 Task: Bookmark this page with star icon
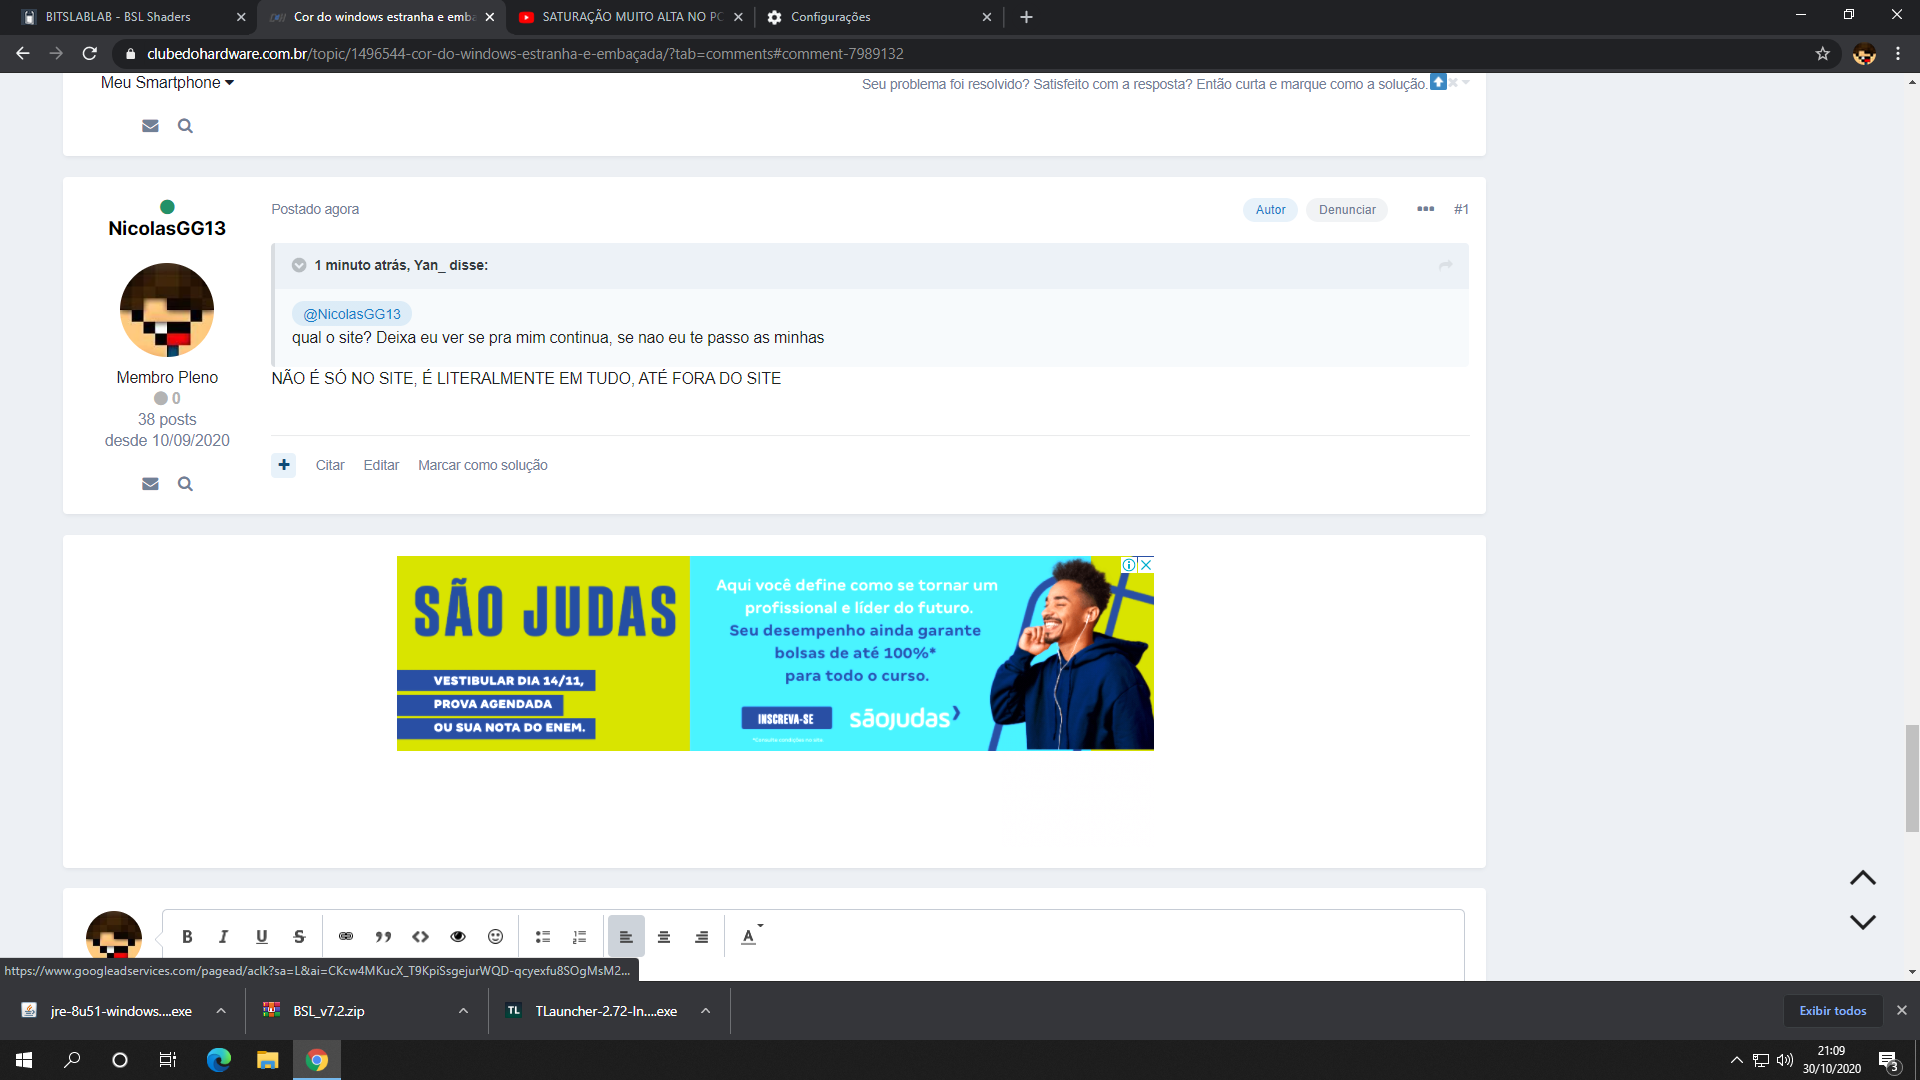pyautogui.click(x=1822, y=54)
